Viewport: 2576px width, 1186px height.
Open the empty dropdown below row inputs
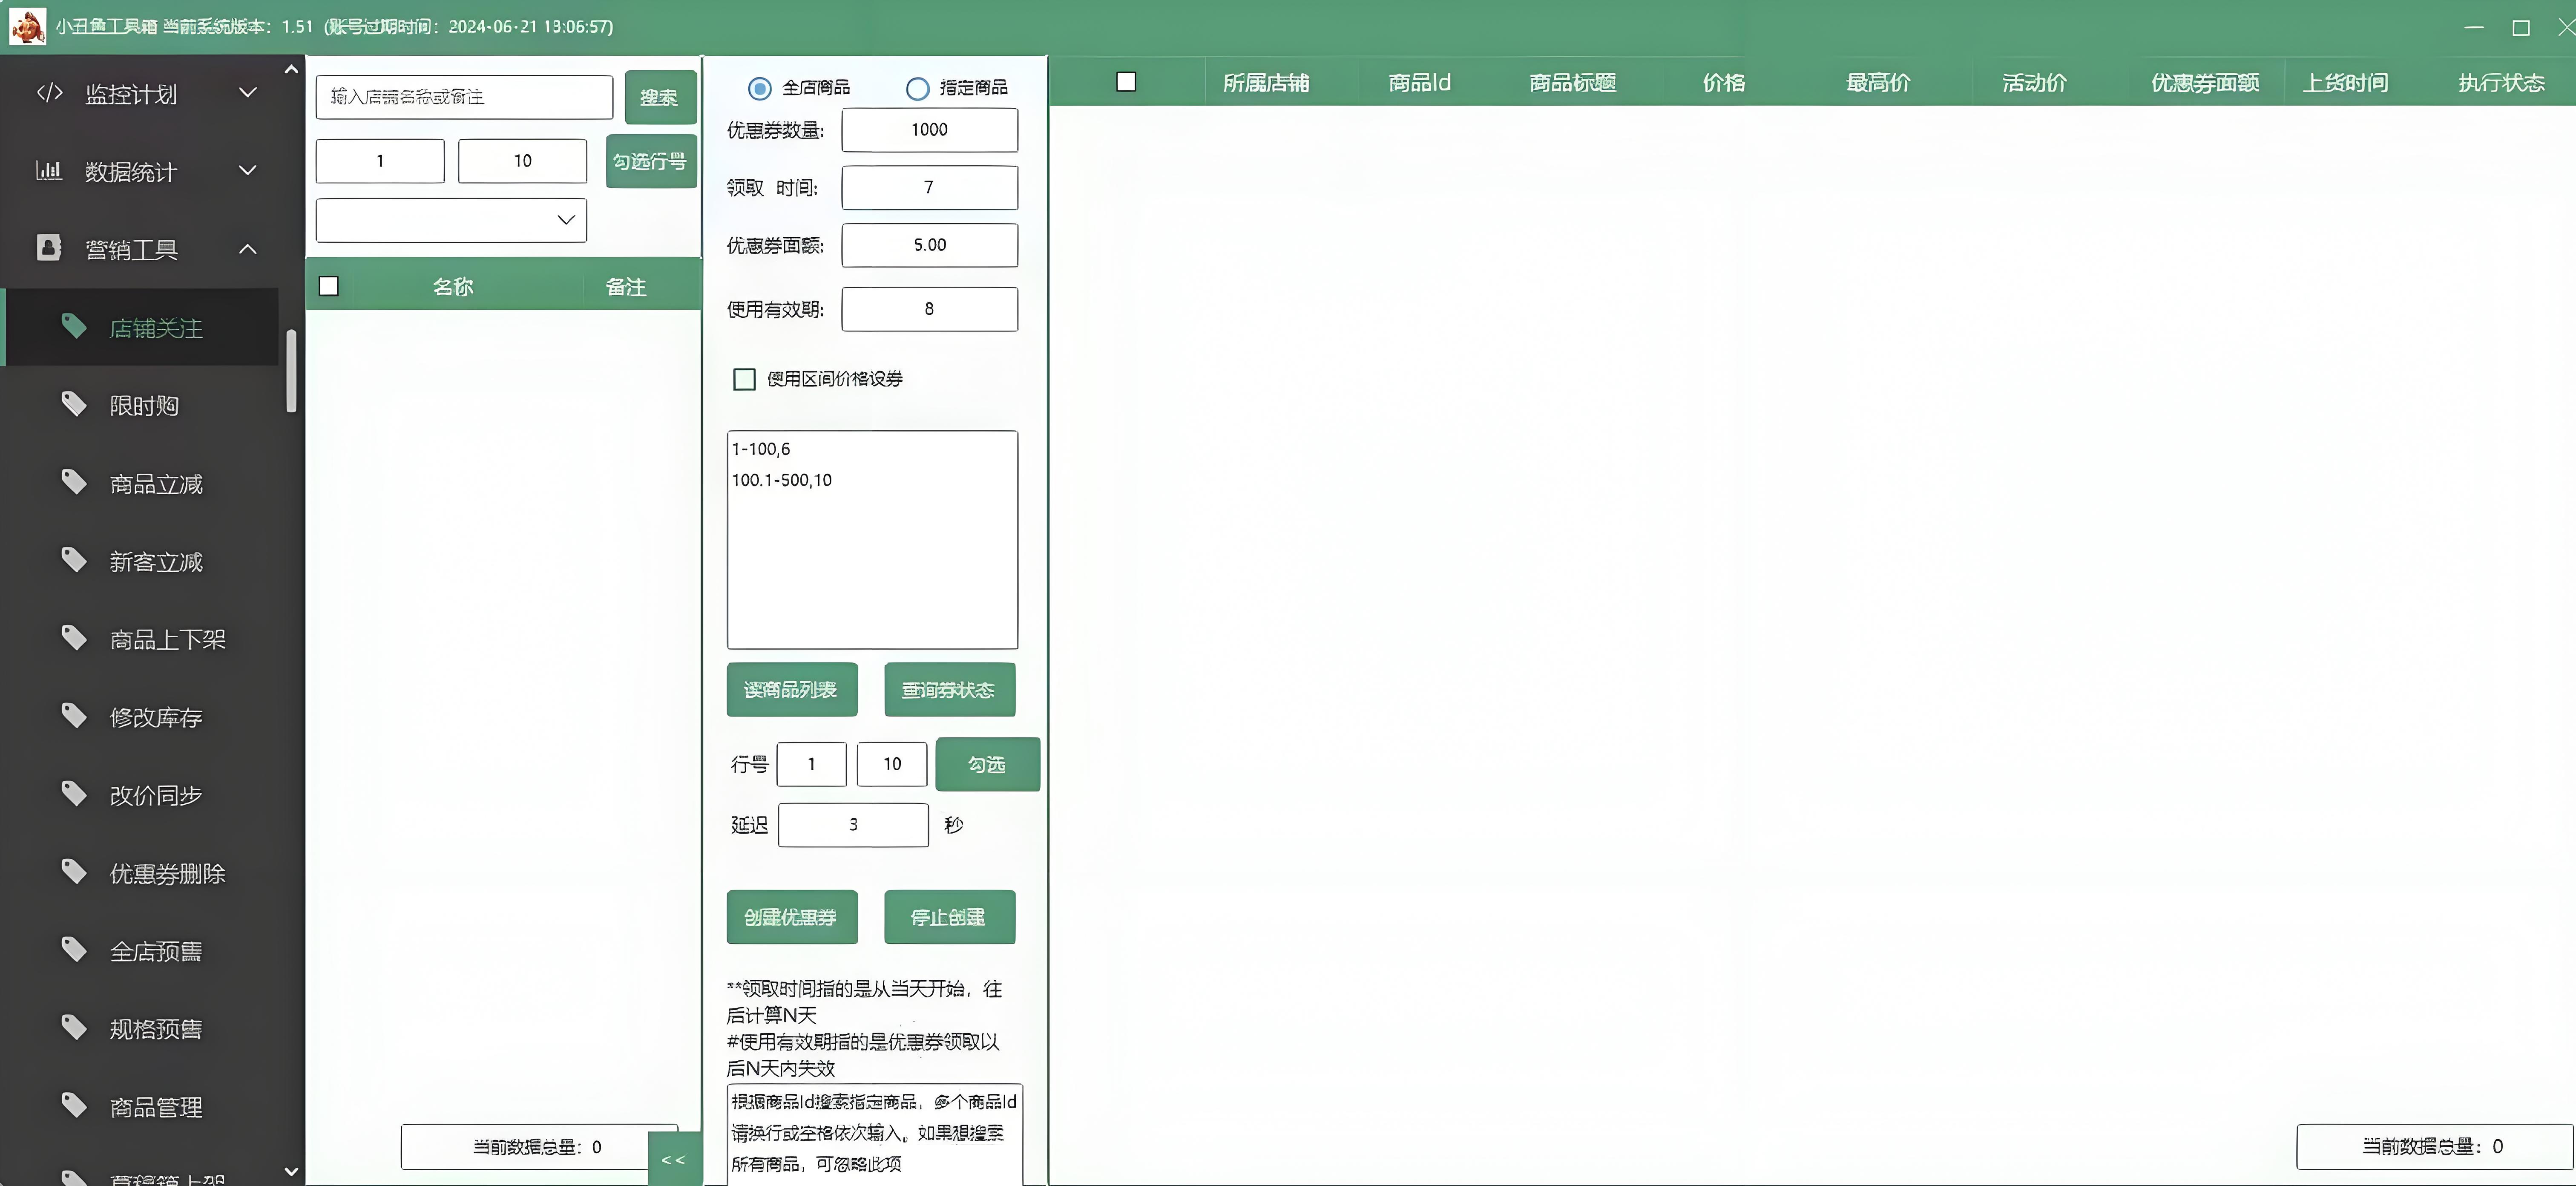451,220
